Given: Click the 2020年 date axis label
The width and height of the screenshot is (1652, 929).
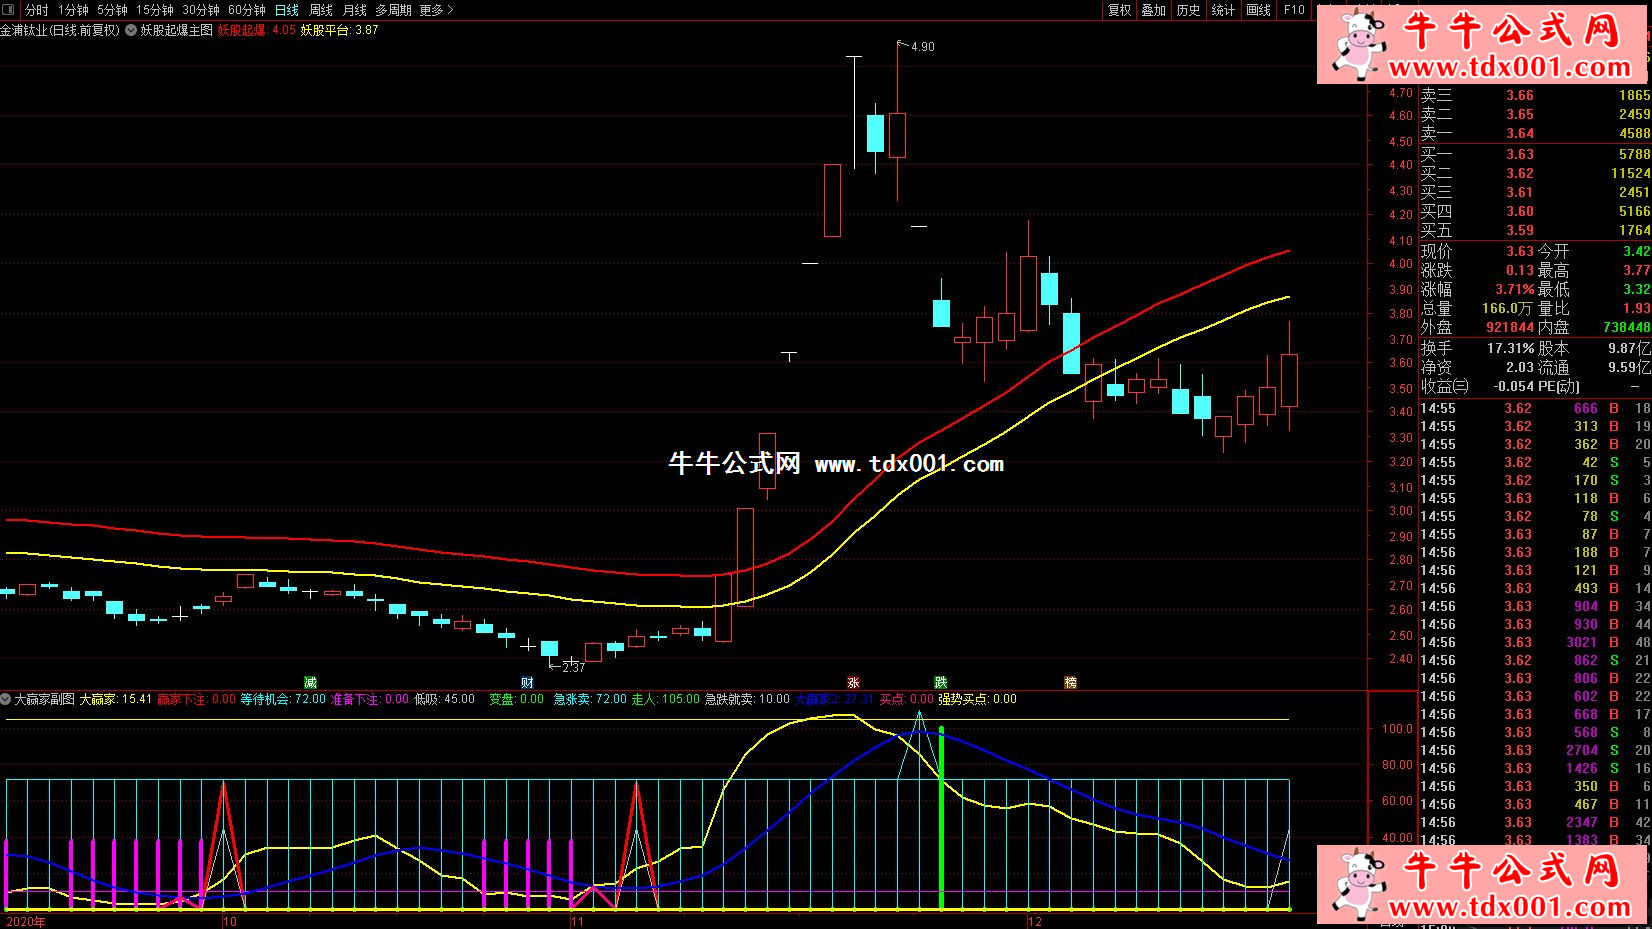Looking at the screenshot, I should click(26, 921).
